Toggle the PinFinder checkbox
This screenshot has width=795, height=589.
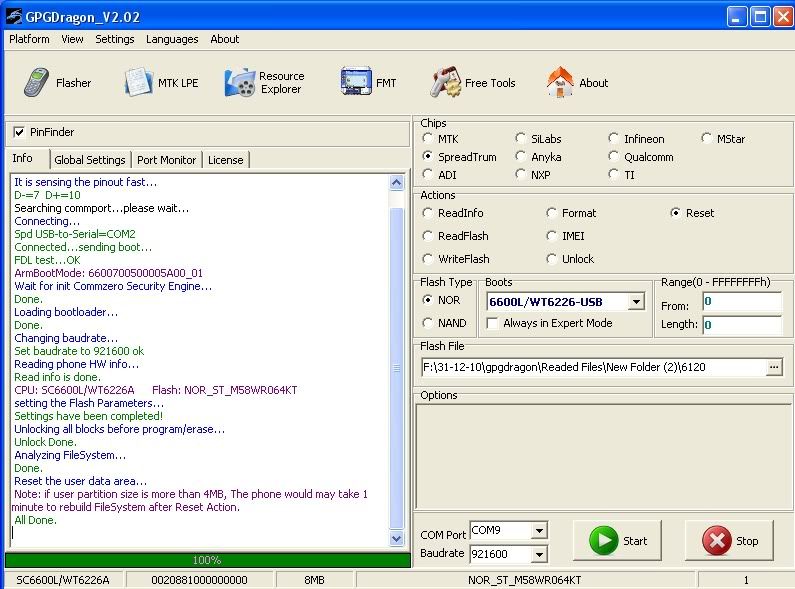pyautogui.click(x=19, y=132)
